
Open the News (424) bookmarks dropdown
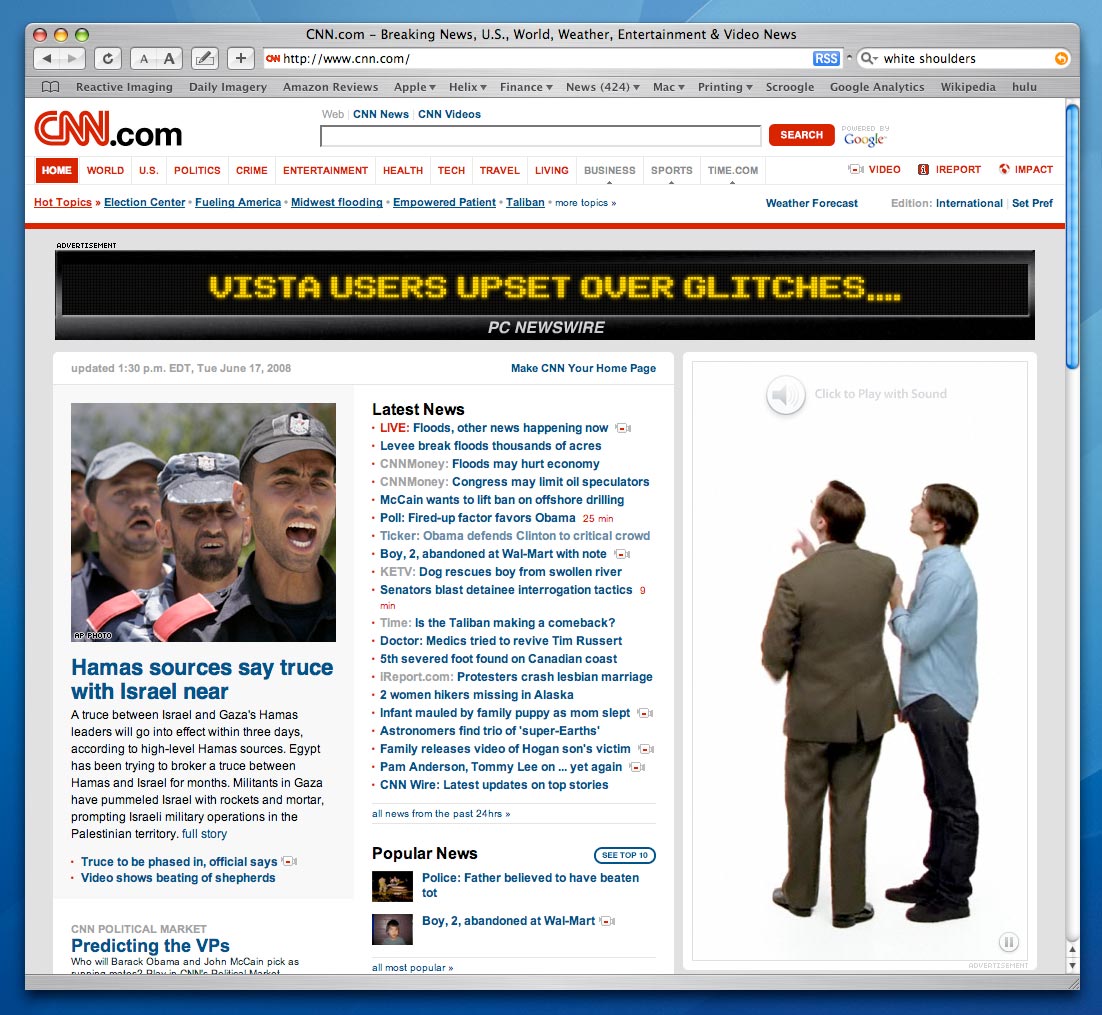603,87
